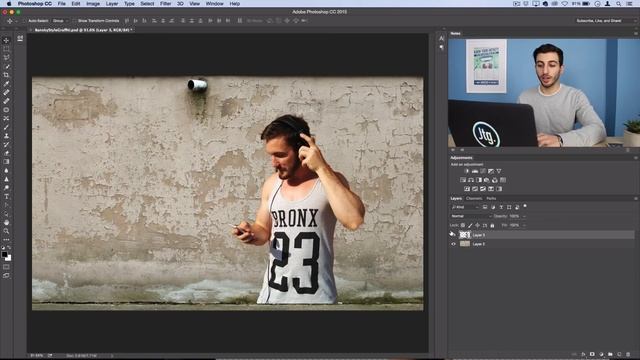Add a Curves adjustment
640x360 pixels.
pos(483,171)
